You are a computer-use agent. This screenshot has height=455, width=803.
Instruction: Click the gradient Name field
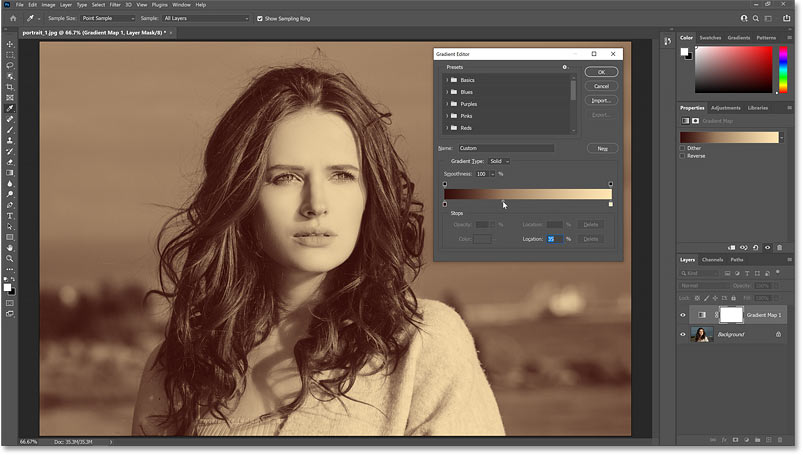pyautogui.click(x=506, y=148)
